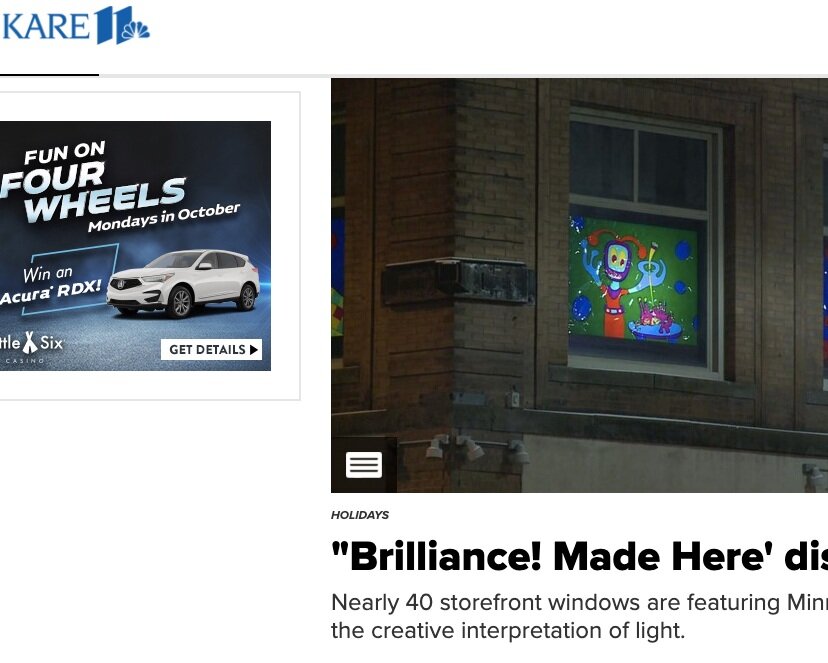Click the "Mondays in October" ad text
The width and height of the screenshot is (828, 663).
click(164, 217)
